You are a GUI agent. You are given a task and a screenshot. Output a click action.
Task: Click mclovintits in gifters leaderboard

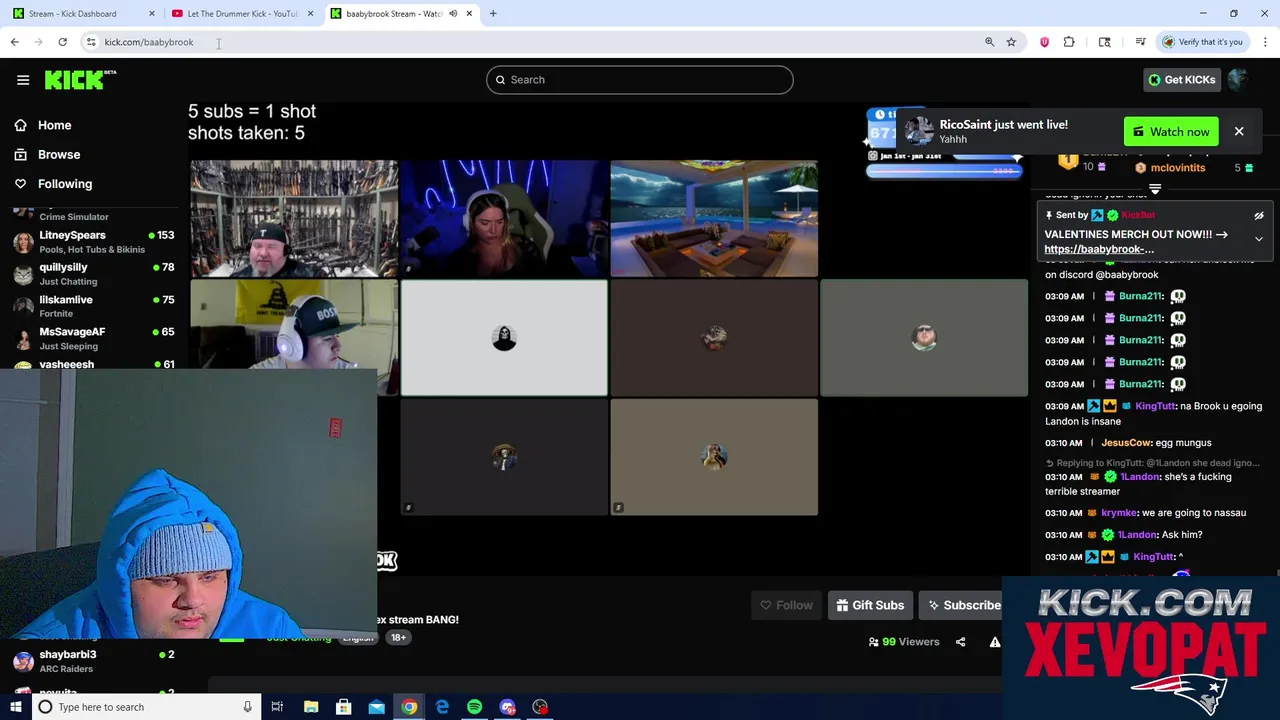pyautogui.click(x=1178, y=168)
